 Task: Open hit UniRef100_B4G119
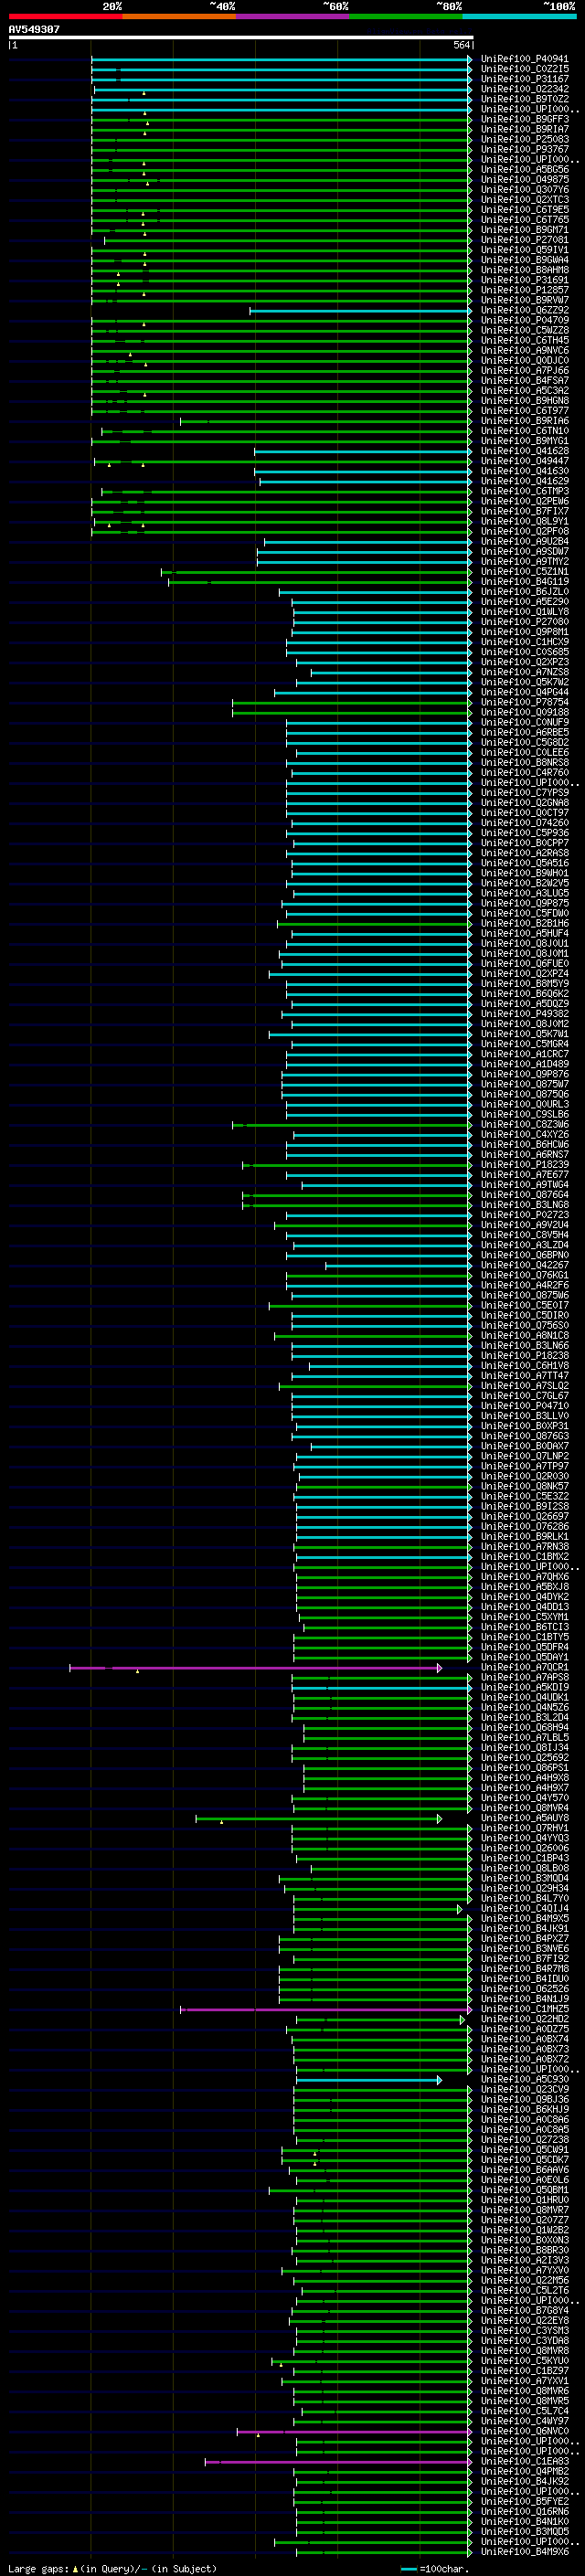tap(524, 582)
